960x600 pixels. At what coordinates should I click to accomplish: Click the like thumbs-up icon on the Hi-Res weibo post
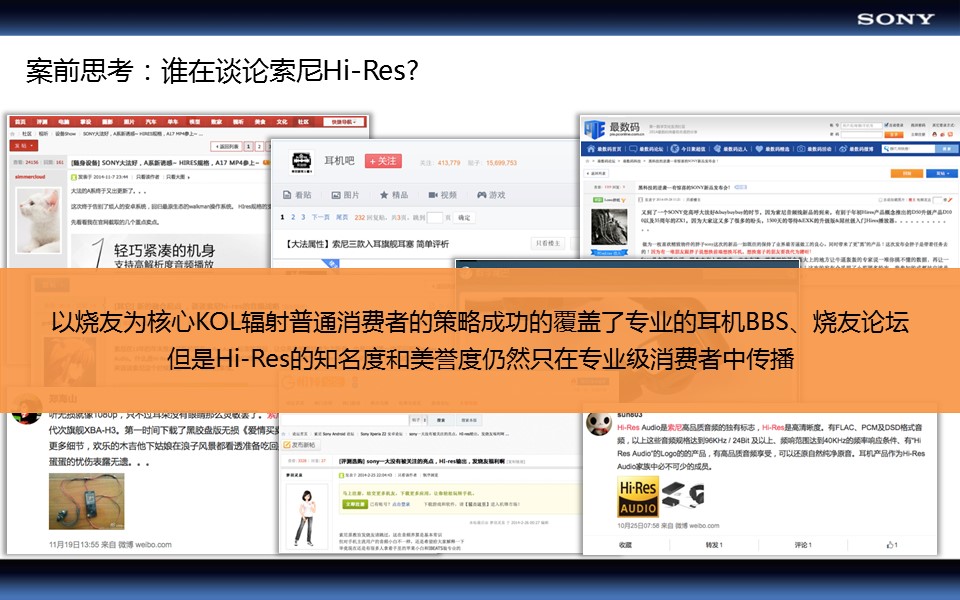pos(890,544)
